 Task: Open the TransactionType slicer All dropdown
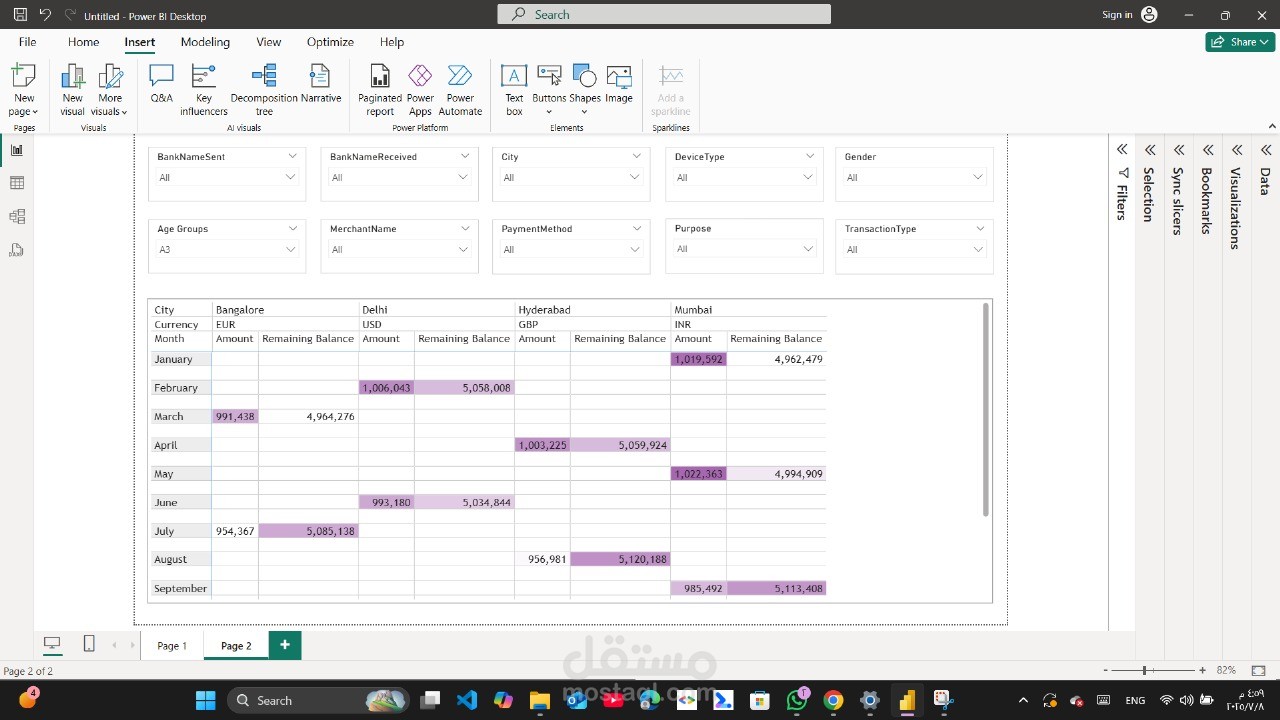coord(915,249)
